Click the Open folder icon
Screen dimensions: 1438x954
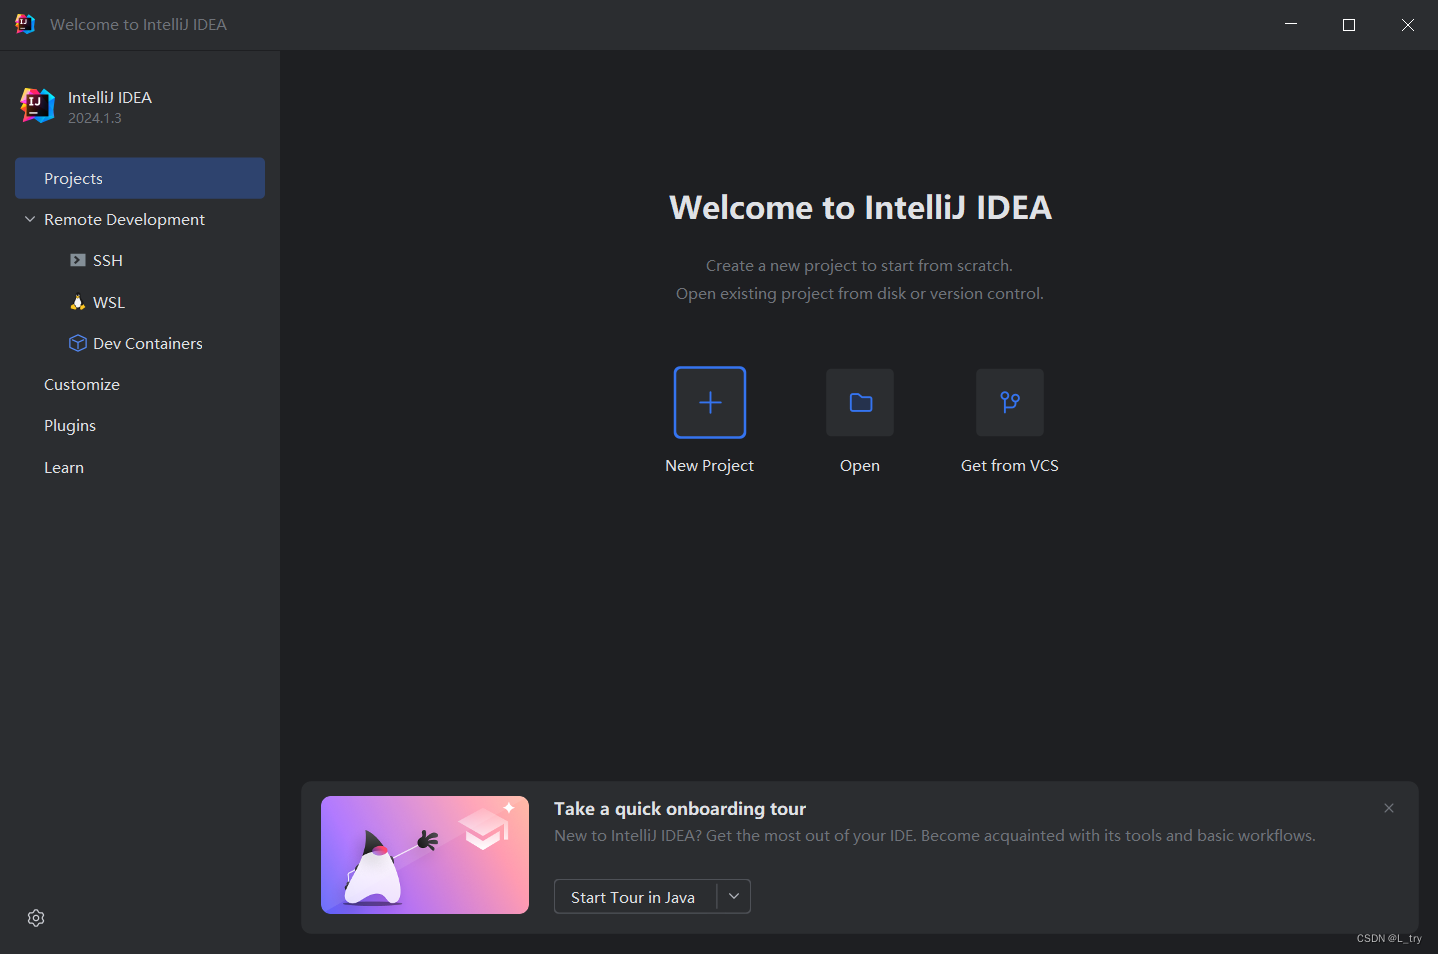[860, 402]
